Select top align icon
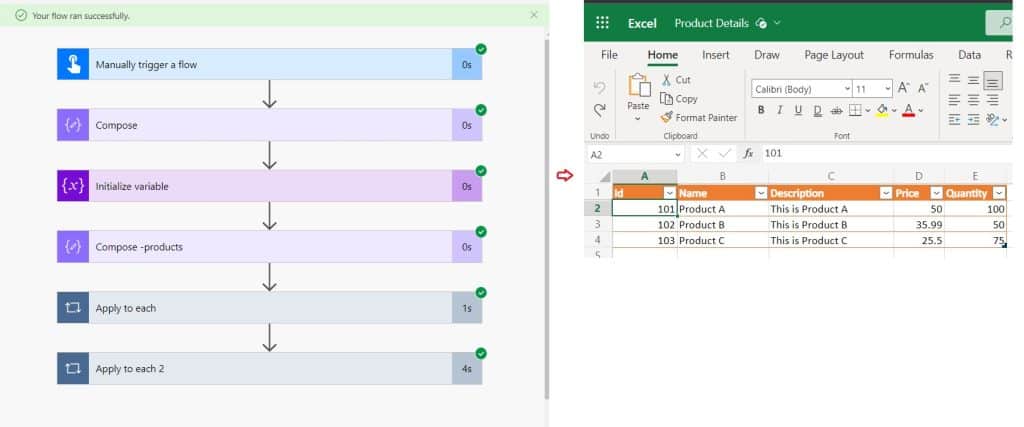 click(955, 79)
